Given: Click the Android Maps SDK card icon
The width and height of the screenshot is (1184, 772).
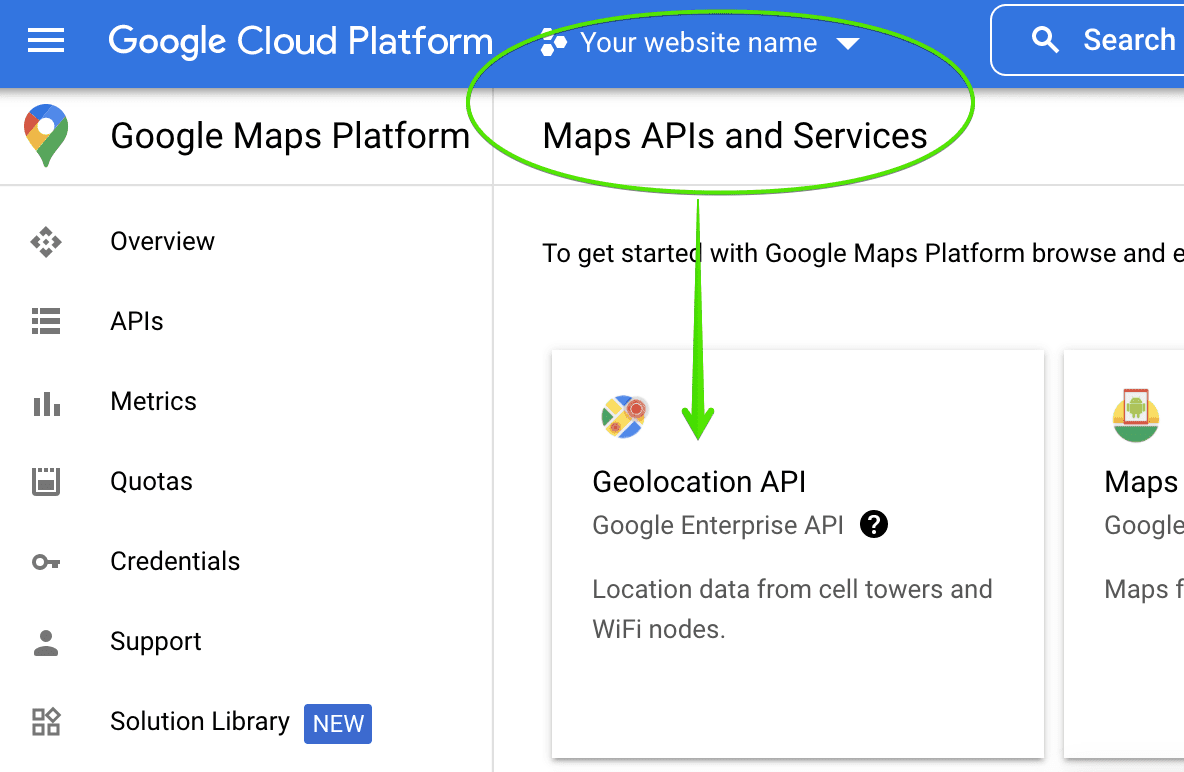Looking at the screenshot, I should point(1135,416).
